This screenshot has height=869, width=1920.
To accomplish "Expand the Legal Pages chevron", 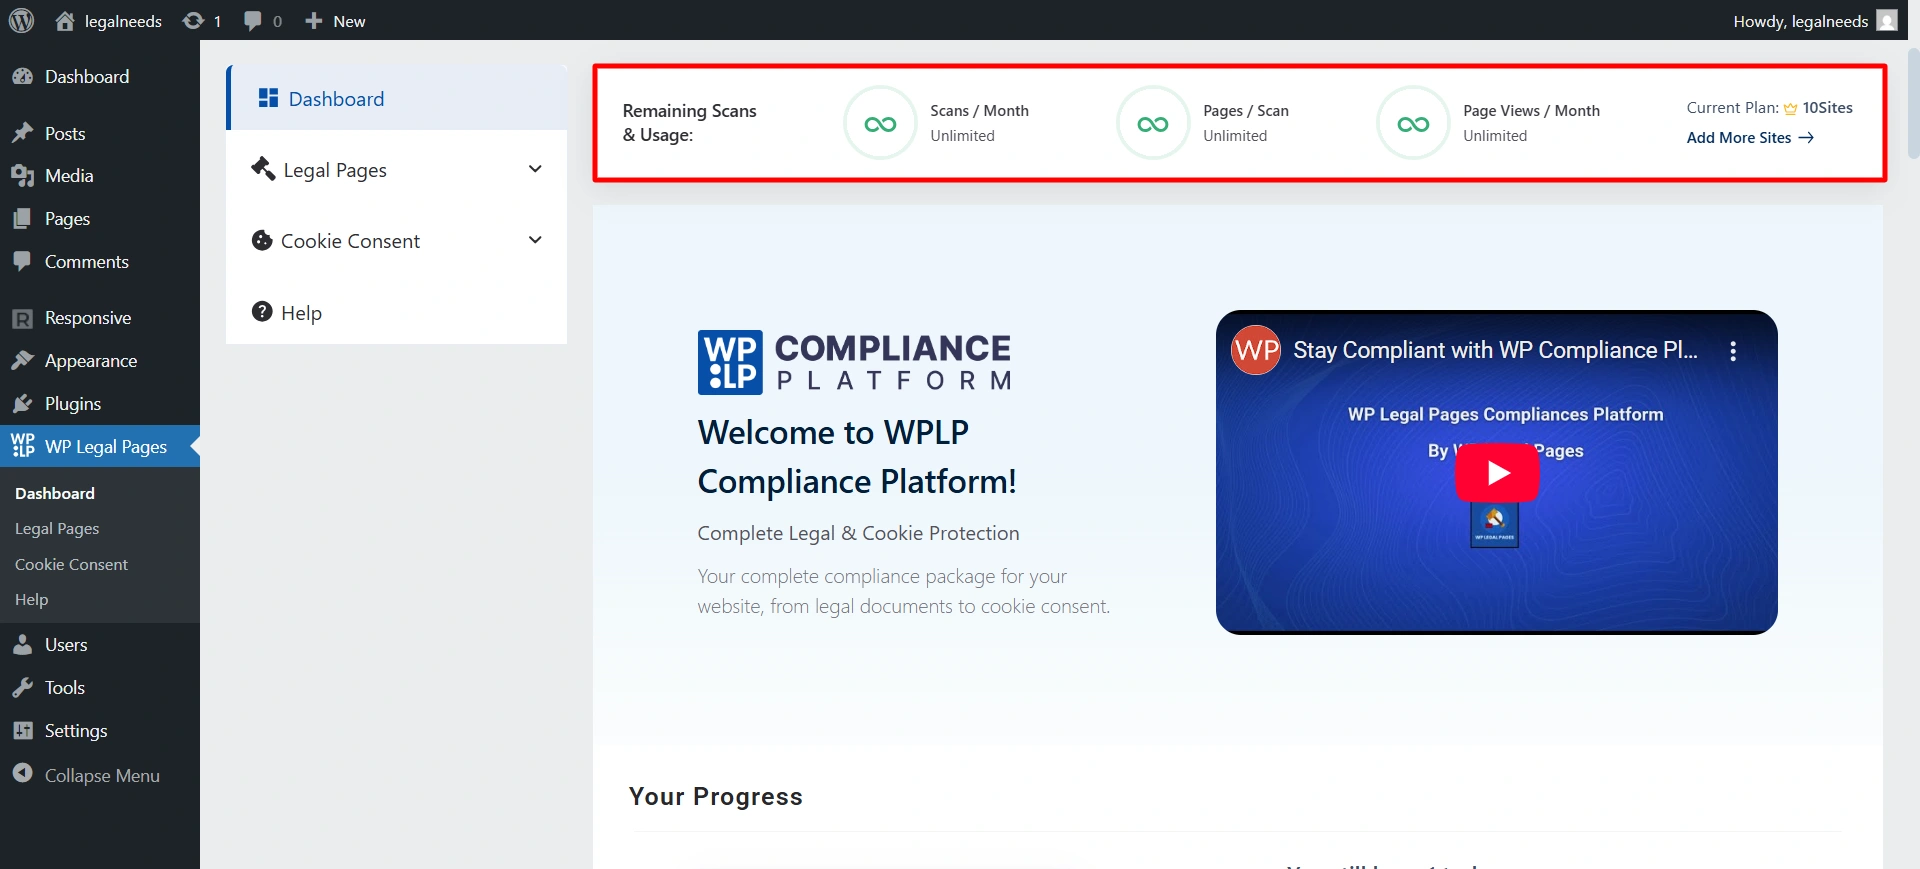I will coord(535,169).
